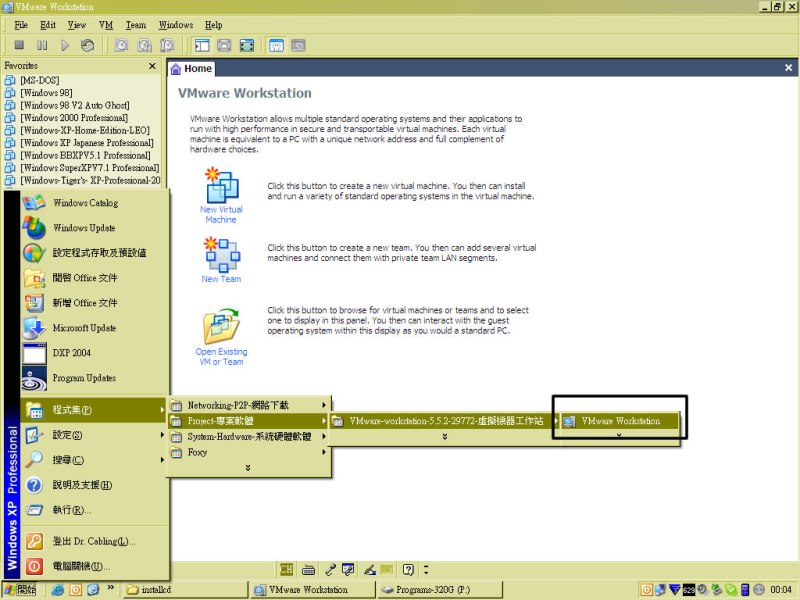This screenshot has width=800, height=600.
Task: Click the Take Snapshot toolbar icon
Action: pyautogui.click(x=121, y=45)
